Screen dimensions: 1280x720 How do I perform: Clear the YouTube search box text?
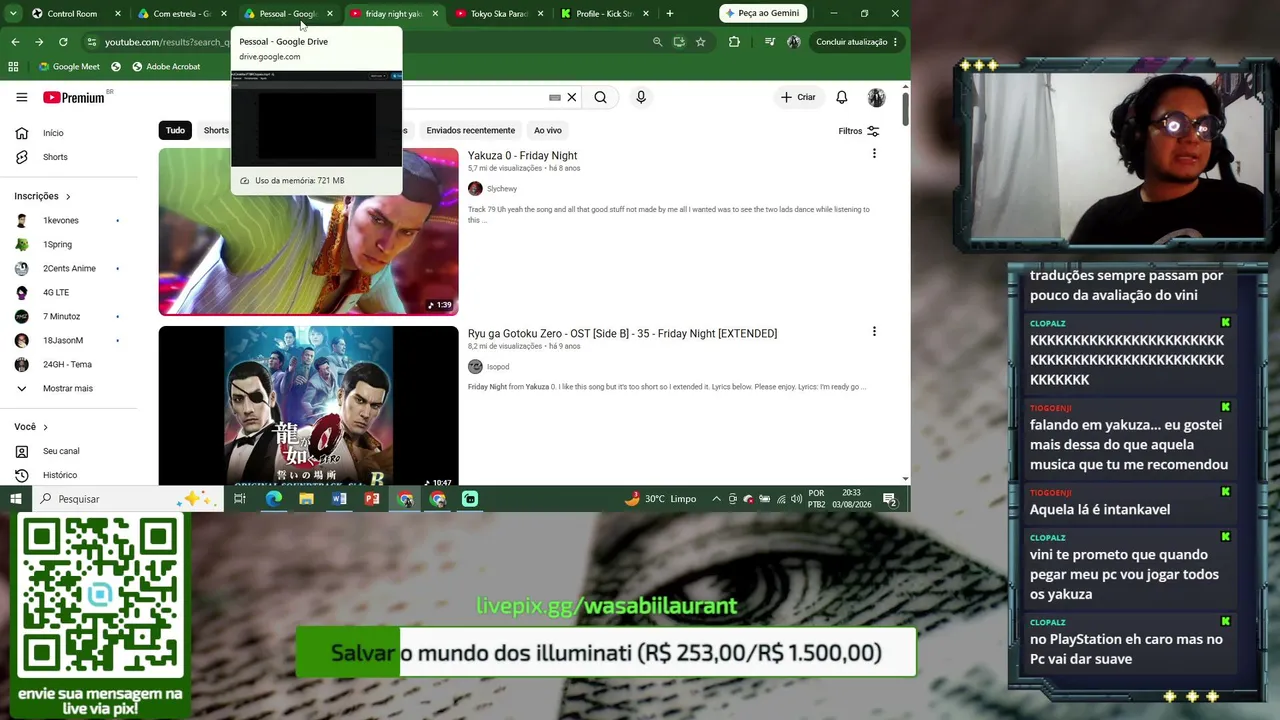click(572, 97)
